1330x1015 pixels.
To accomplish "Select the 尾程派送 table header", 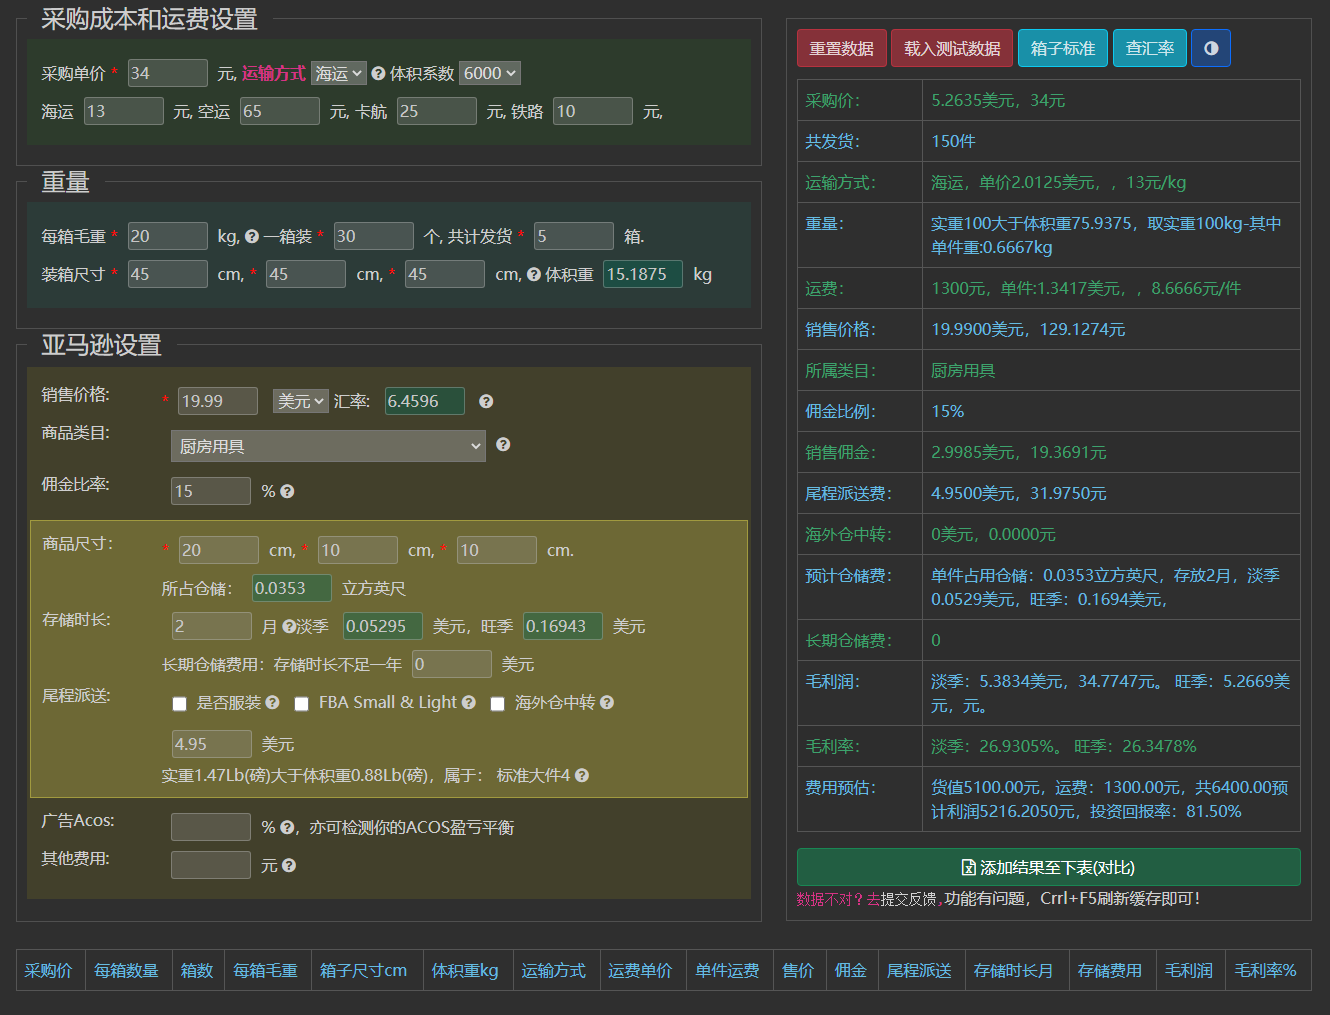I will [x=919, y=970].
